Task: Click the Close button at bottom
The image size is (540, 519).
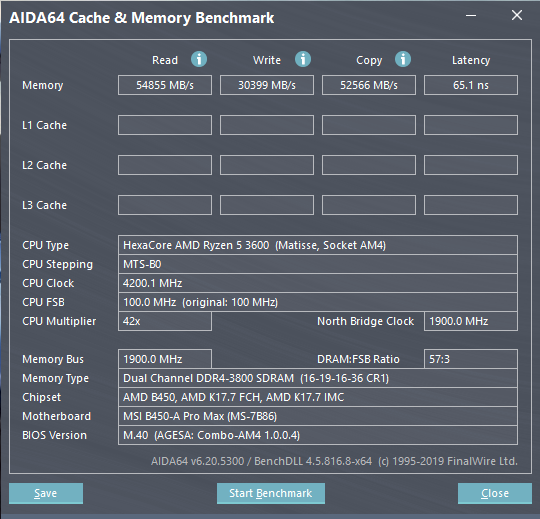Action: pos(495,493)
